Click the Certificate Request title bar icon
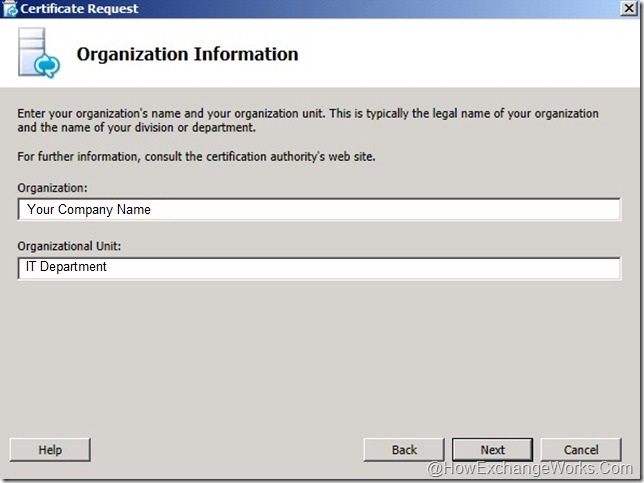 point(10,9)
